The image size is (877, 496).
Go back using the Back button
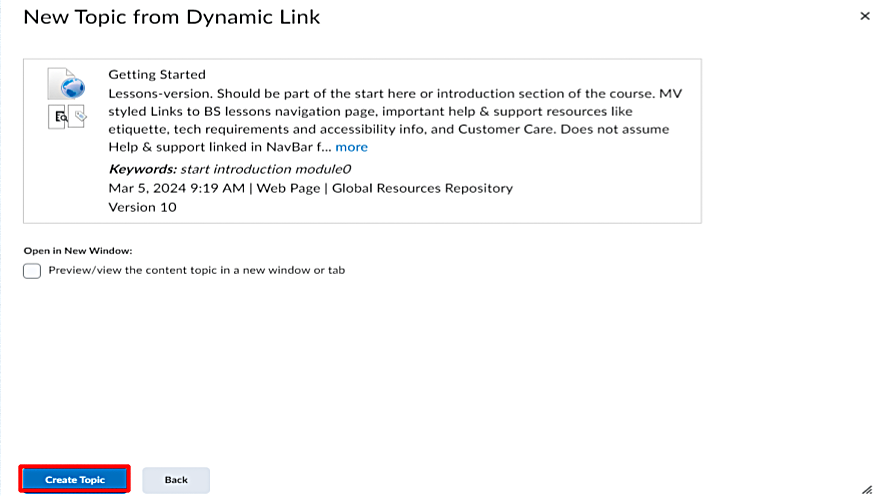(x=176, y=480)
